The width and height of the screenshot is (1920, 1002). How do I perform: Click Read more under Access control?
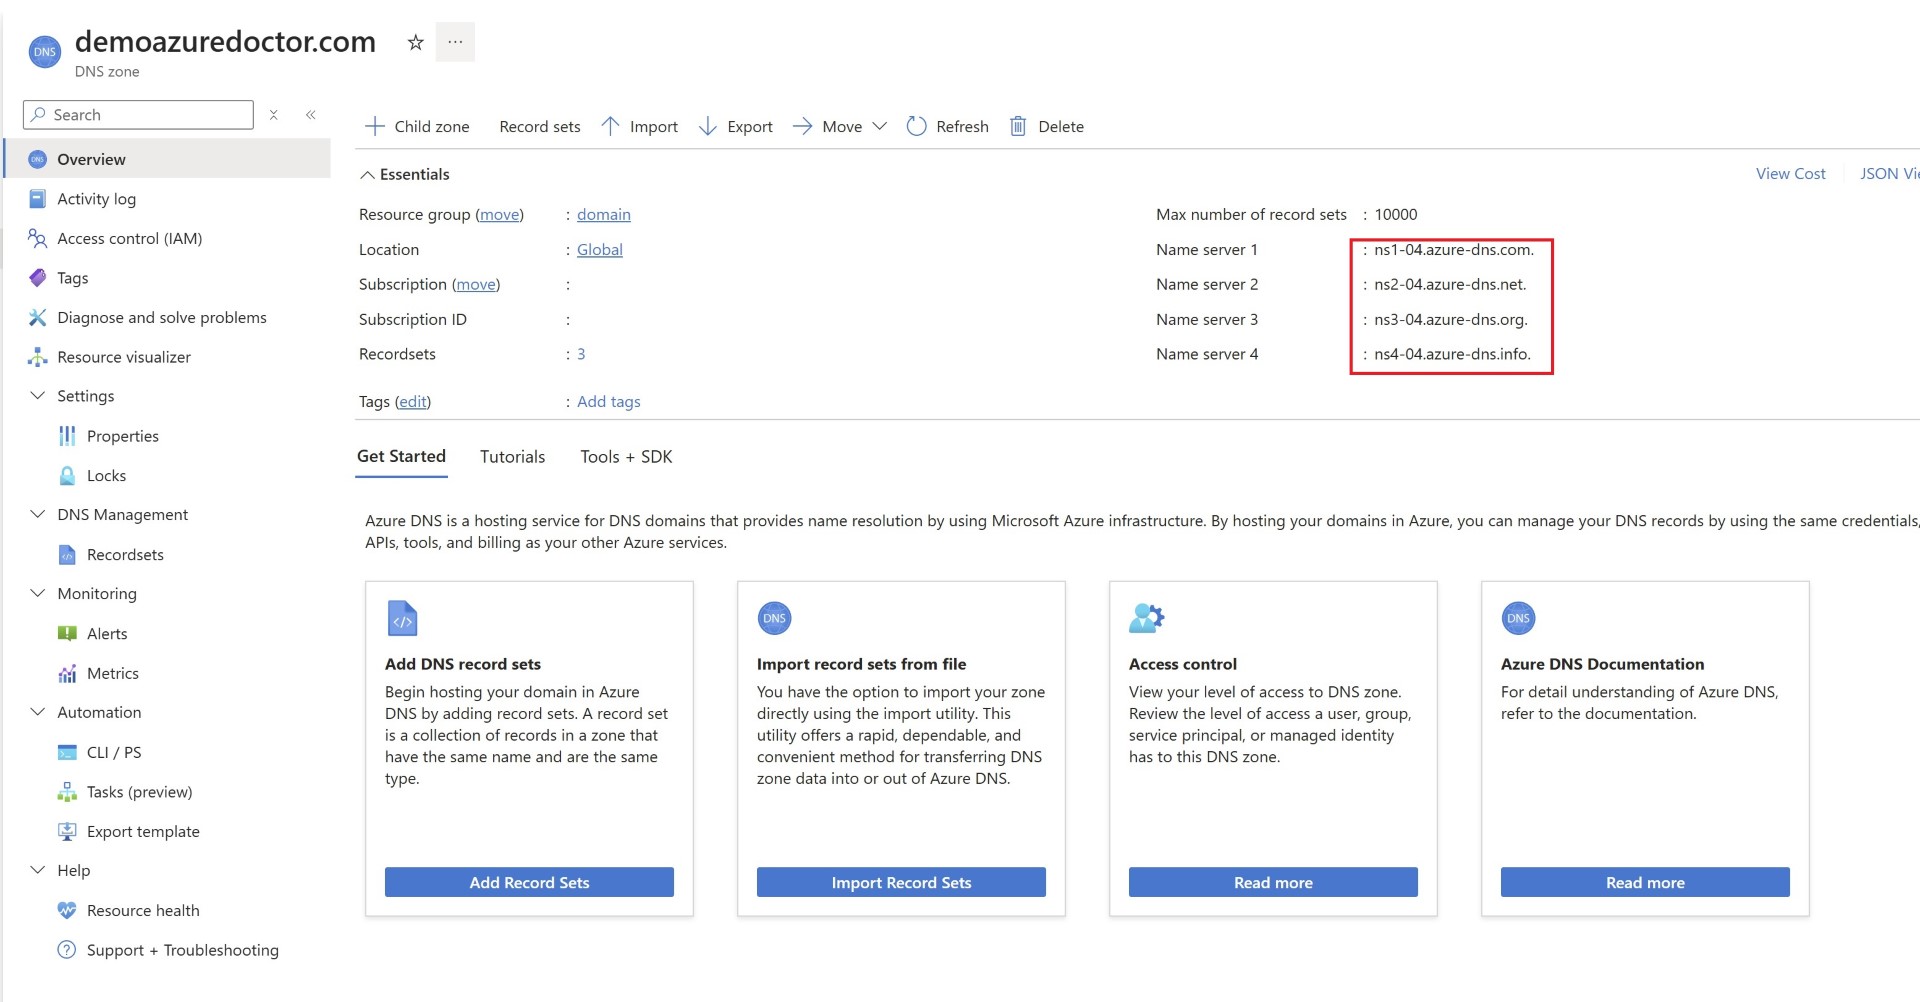tap(1273, 882)
